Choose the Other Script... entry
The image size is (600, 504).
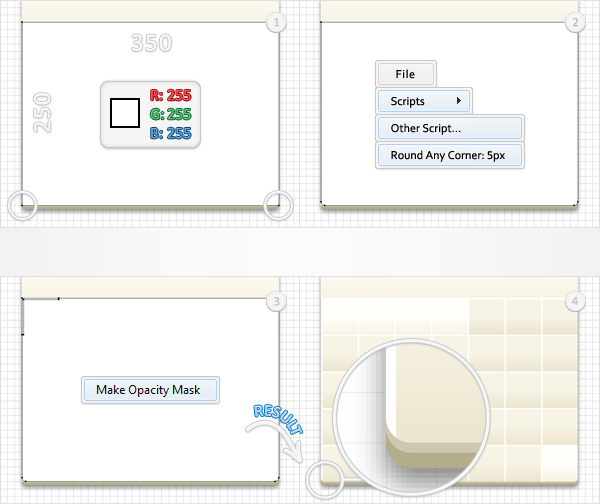450,128
